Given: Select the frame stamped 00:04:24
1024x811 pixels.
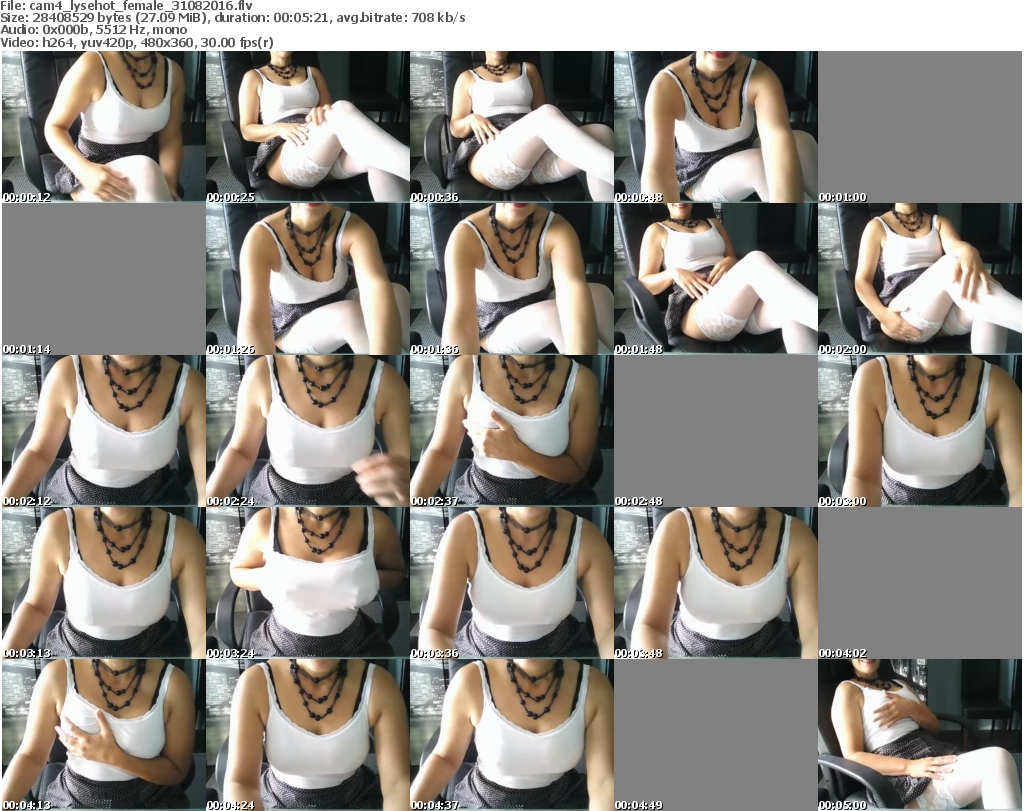Looking at the screenshot, I should 308,735.
